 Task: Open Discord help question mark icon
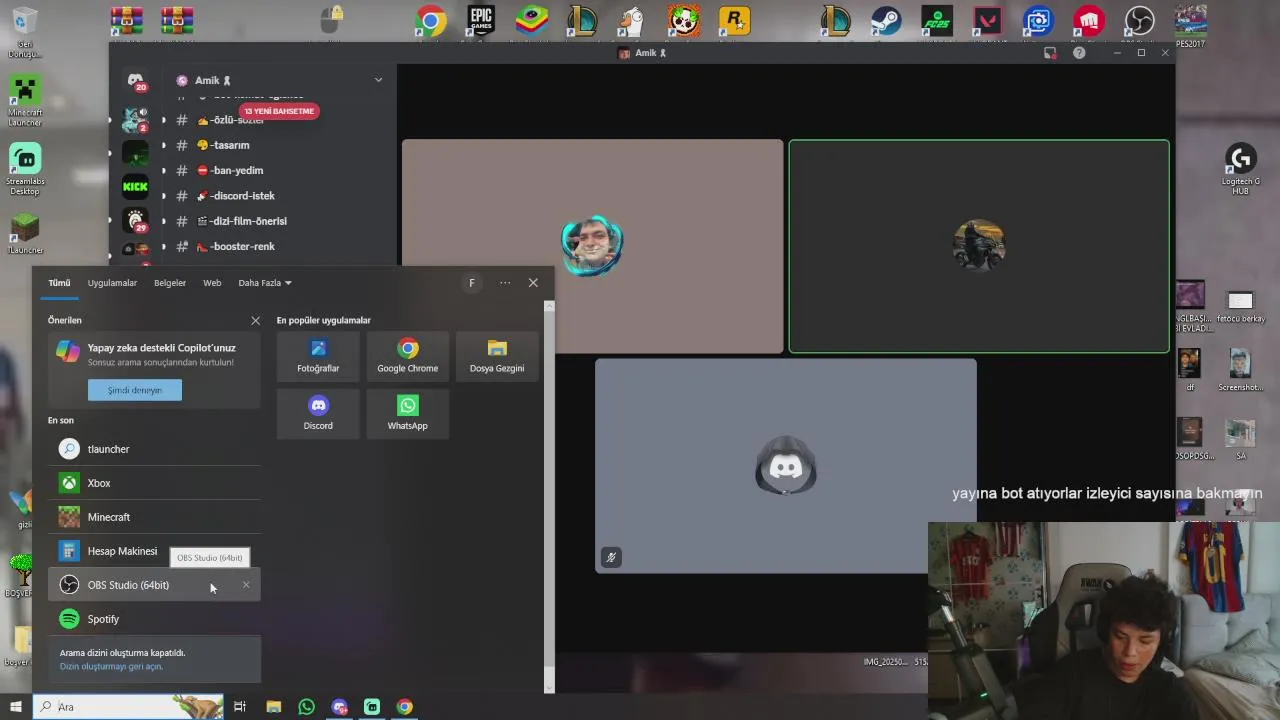coord(1079,53)
